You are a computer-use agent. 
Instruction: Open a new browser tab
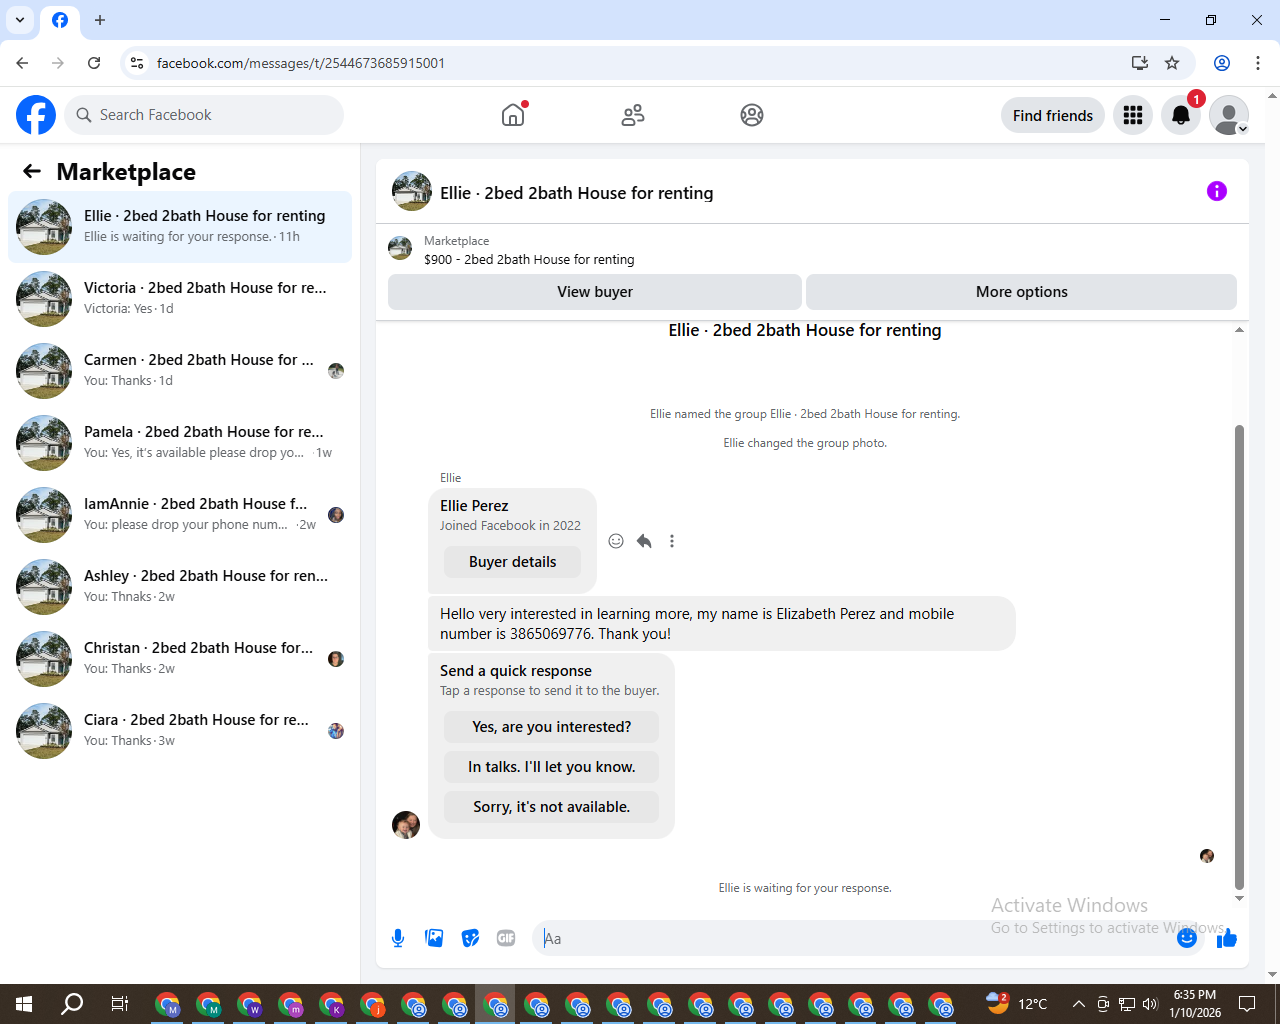click(x=100, y=20)
